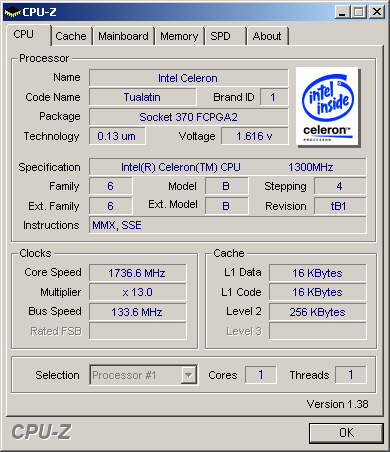Click the Socket 370 FCPGA2 package field

pyautogui.click(x=188, y=117)
